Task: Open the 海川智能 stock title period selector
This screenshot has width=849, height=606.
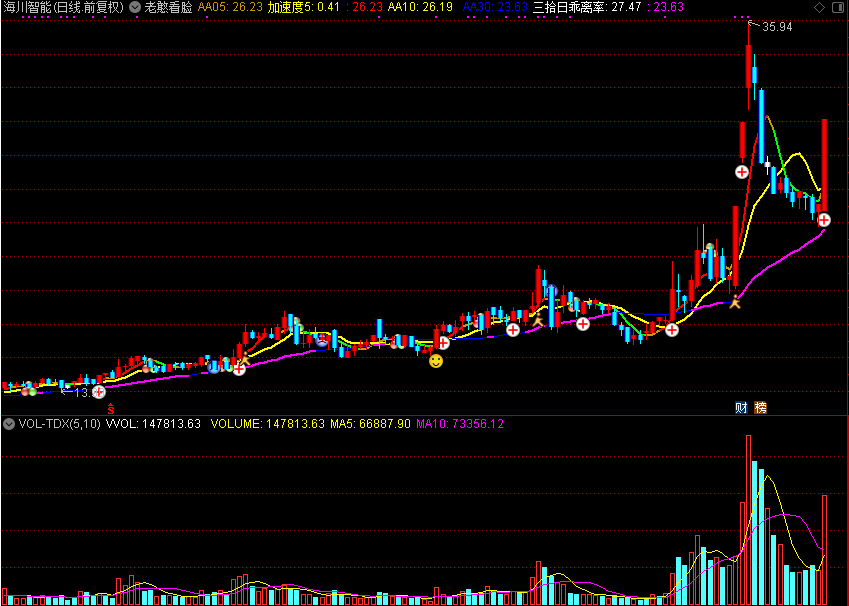Action: tap(64, 7)
